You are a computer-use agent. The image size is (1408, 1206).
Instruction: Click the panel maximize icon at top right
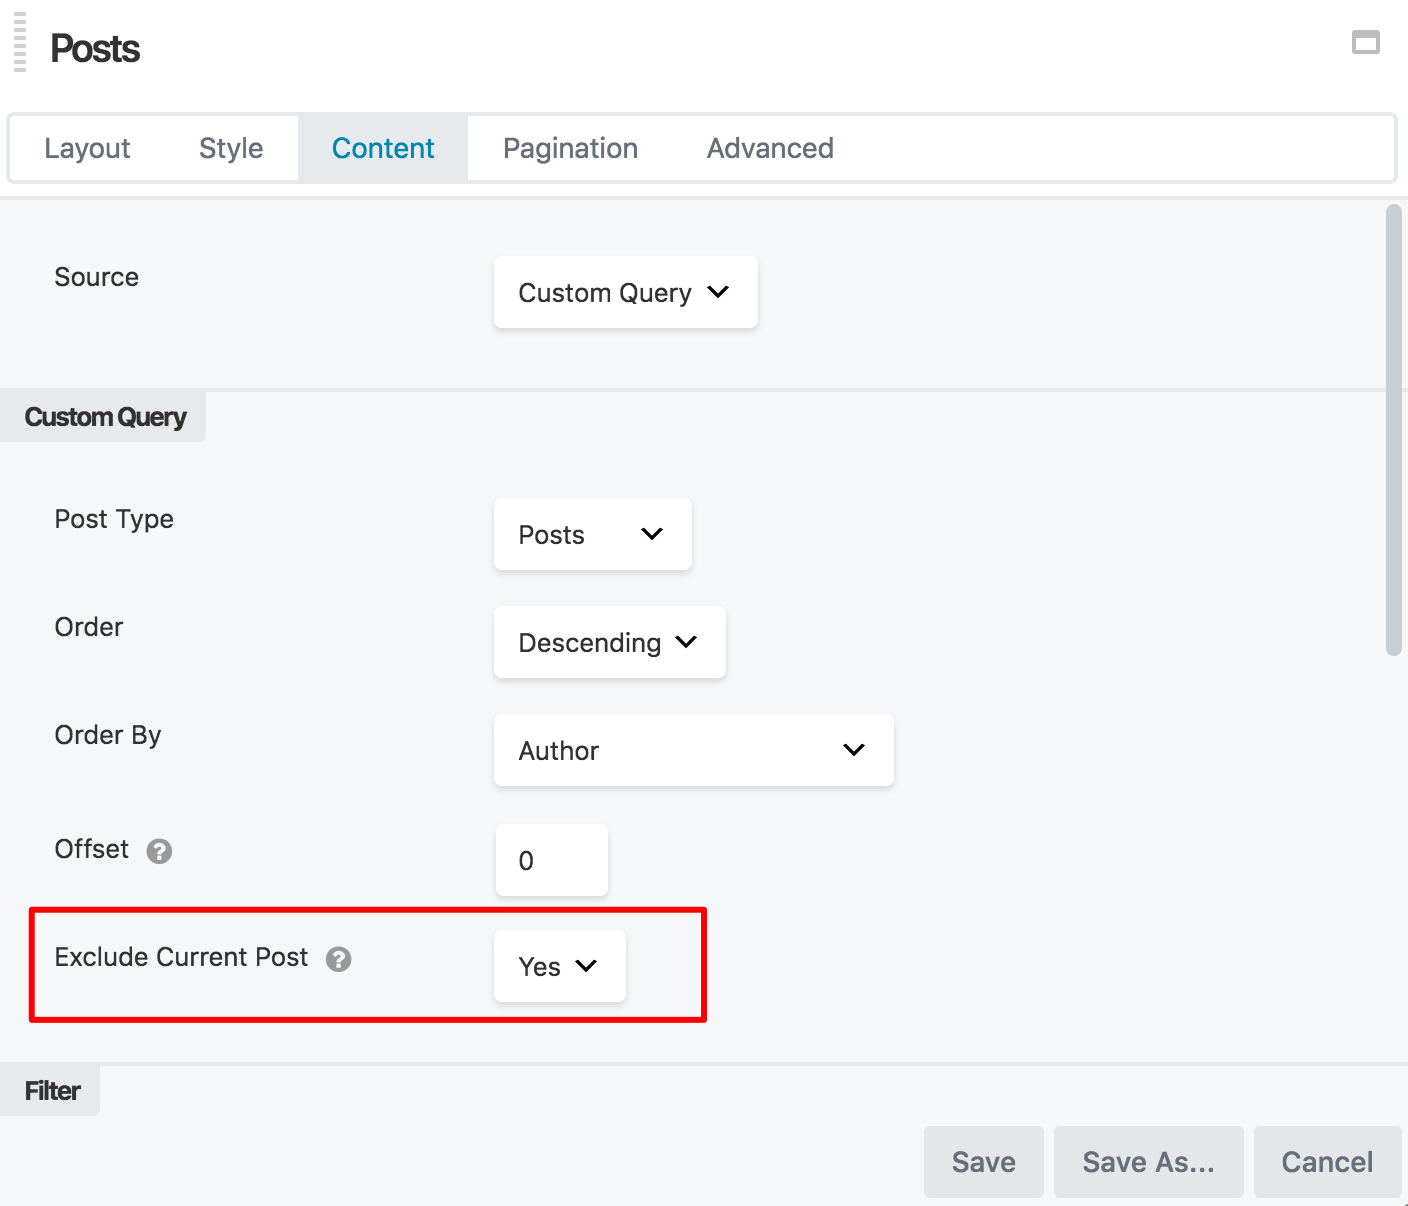click(x=1365, y=42)
